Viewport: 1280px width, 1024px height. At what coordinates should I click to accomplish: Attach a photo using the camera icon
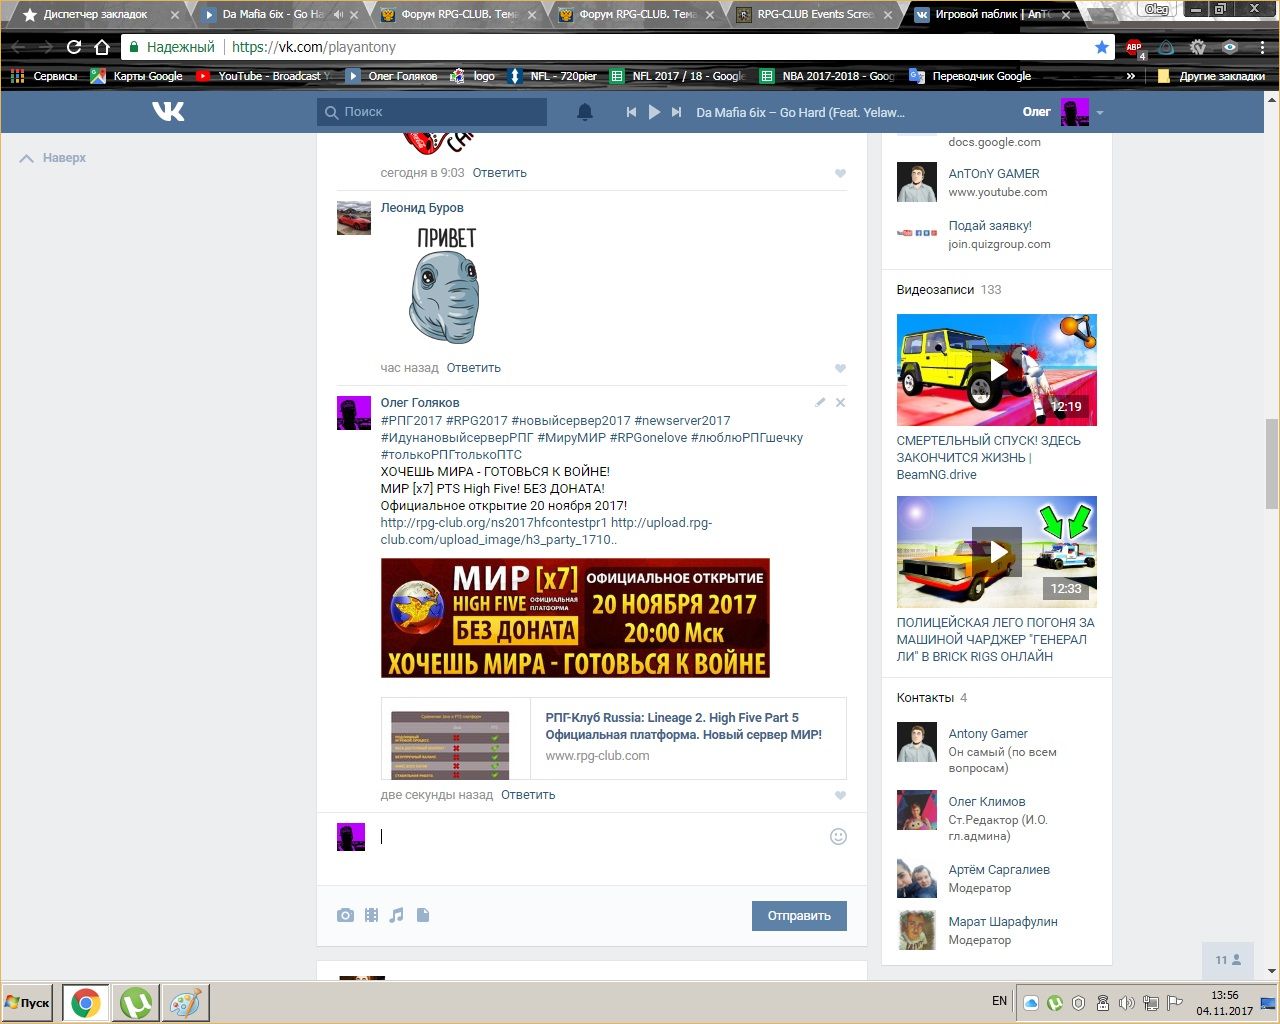(x=345, y=915)
